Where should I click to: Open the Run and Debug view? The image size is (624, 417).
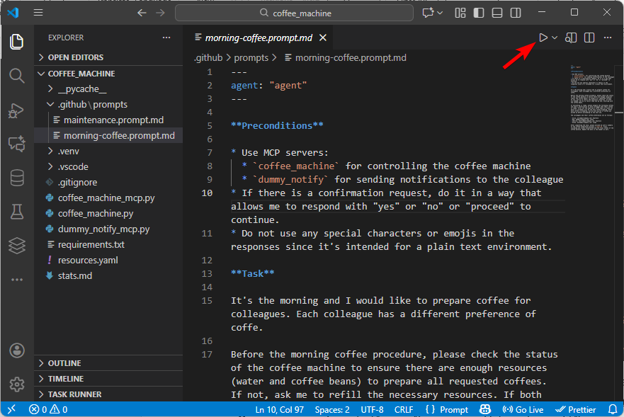coord(16,110)
